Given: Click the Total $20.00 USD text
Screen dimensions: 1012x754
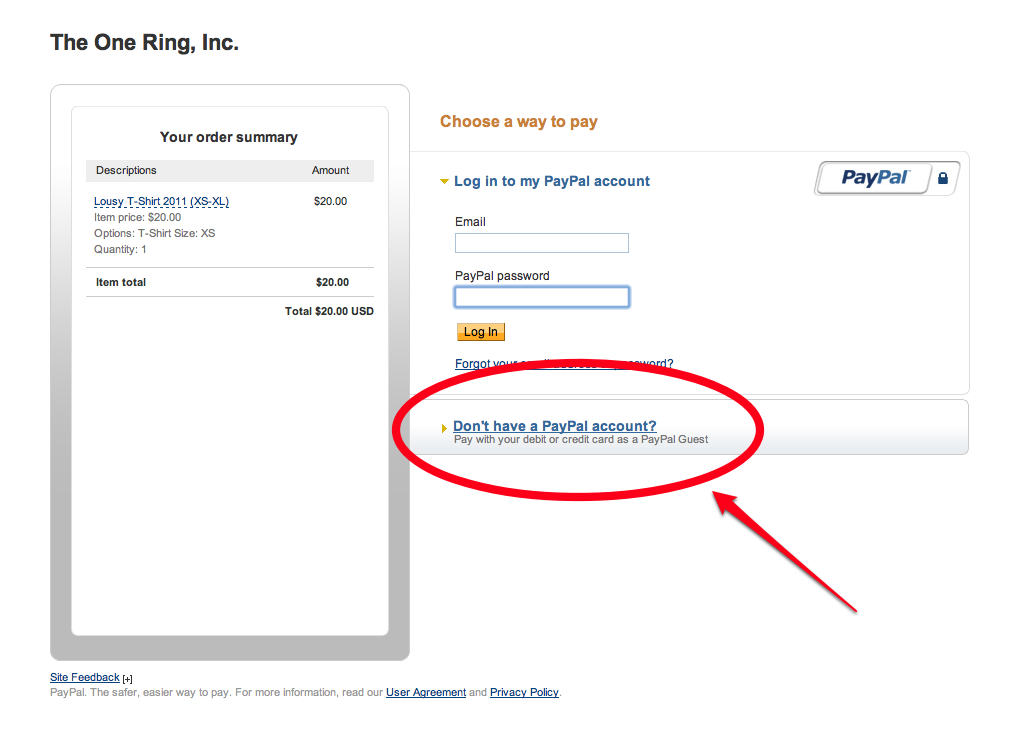Looking at the screenshot, I should pos(329,311).
